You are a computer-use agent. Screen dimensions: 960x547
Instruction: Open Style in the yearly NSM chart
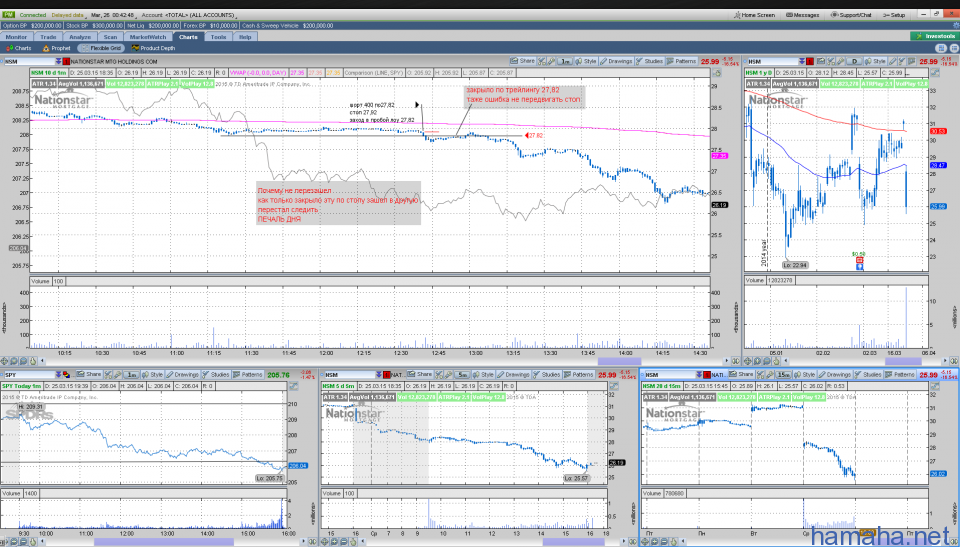tap(876, 61)
